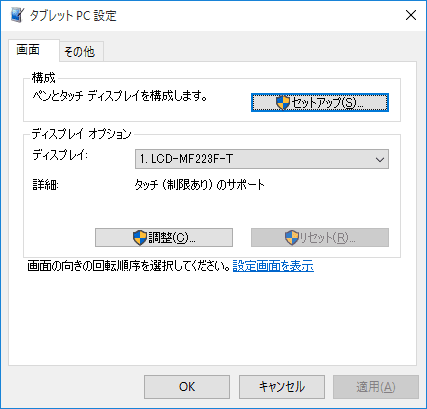Click the リセット(R)... button
Viewport: 427px width, 409px height.
pyautogui.click(x=320, y=238)
